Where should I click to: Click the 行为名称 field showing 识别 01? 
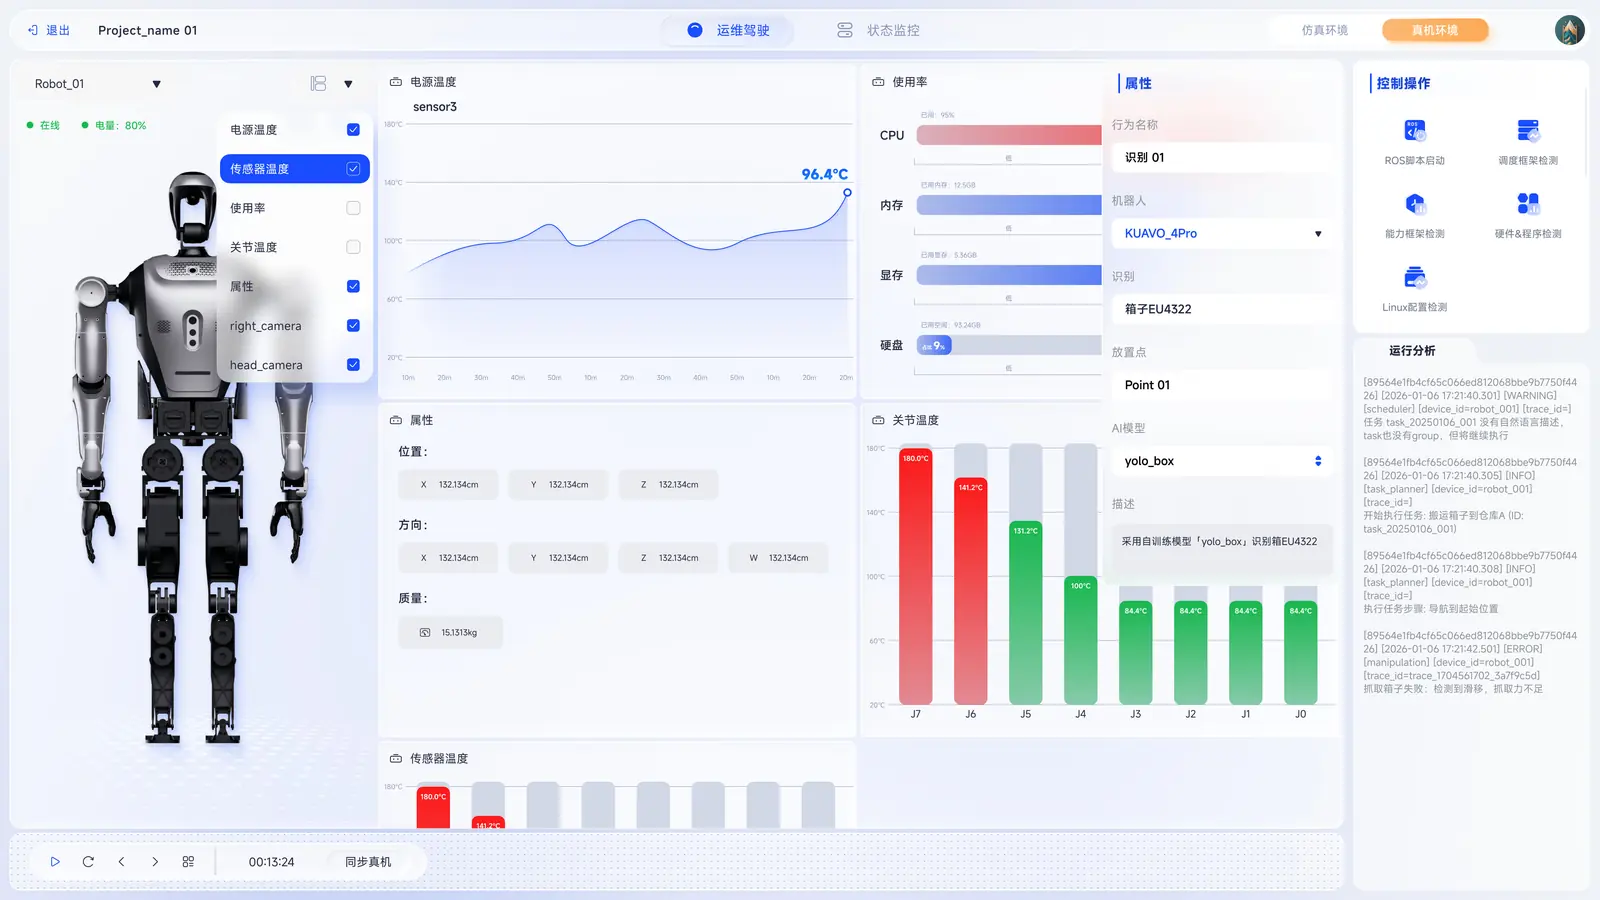click(1222, 157)
